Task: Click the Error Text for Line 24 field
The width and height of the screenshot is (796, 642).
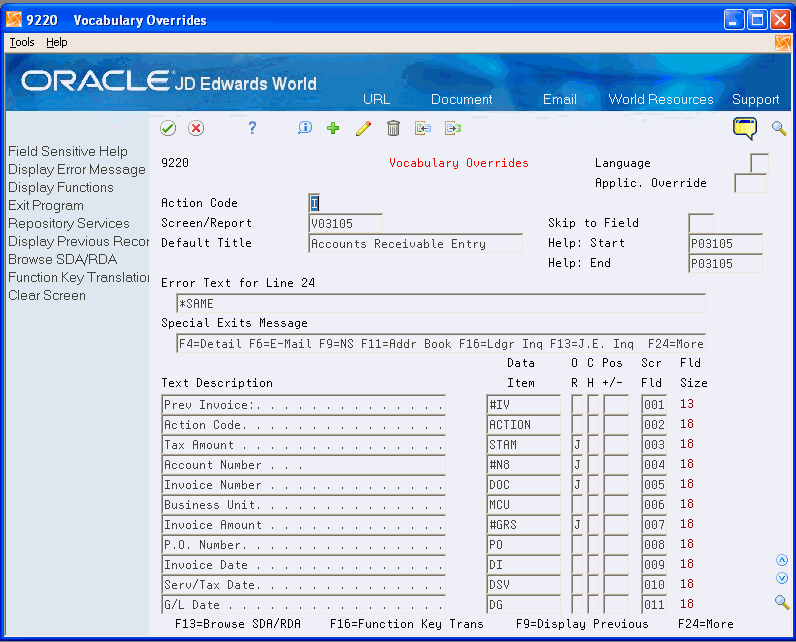Action: coord(441,303)
